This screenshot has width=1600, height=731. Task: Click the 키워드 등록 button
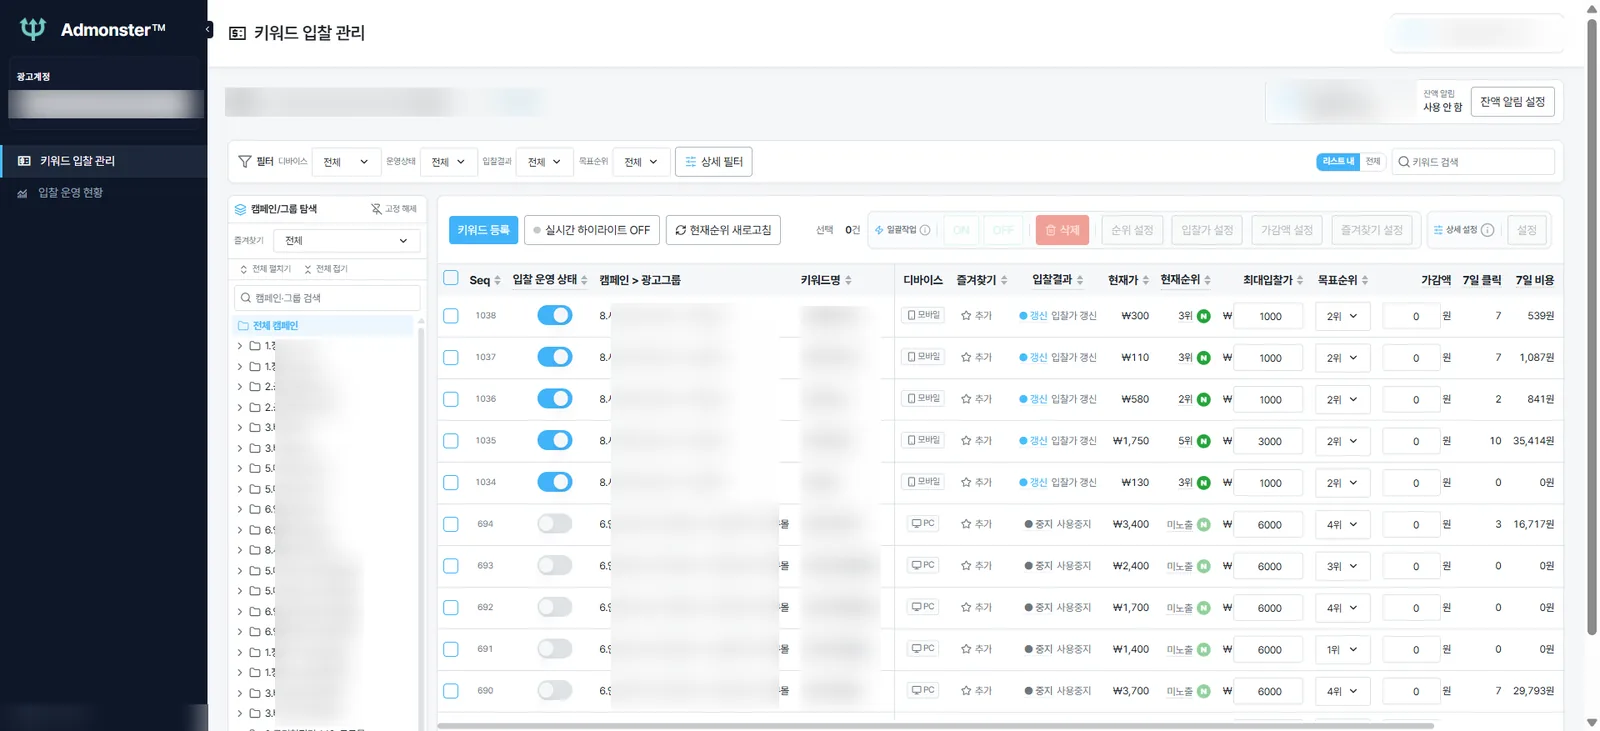(484, 230)
